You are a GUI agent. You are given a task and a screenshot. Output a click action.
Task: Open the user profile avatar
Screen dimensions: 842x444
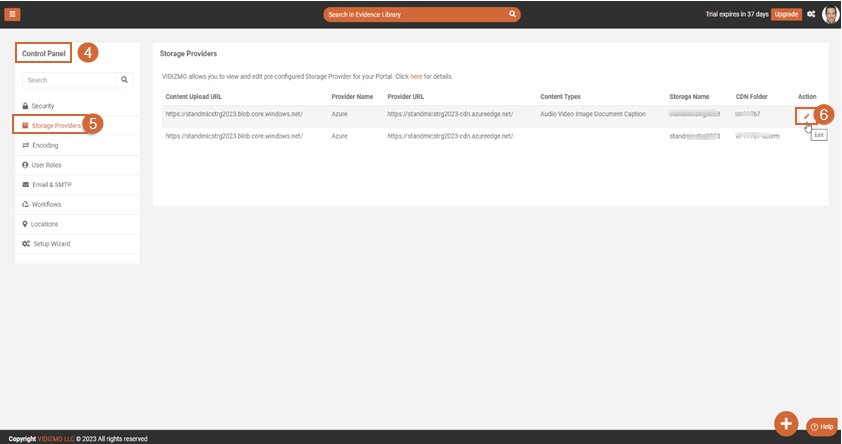click(x=830, y=14)
